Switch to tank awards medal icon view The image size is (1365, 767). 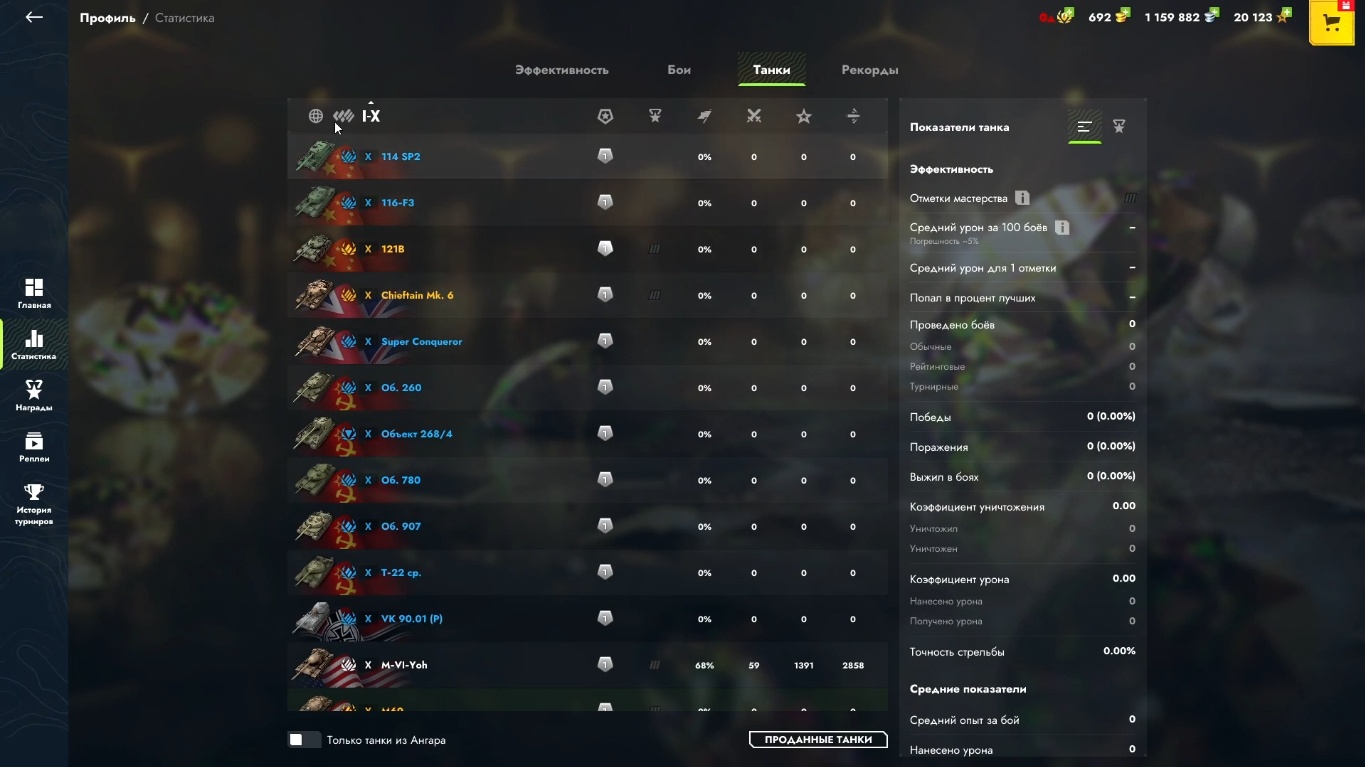pyautogui.click(x=1119, y=127)
